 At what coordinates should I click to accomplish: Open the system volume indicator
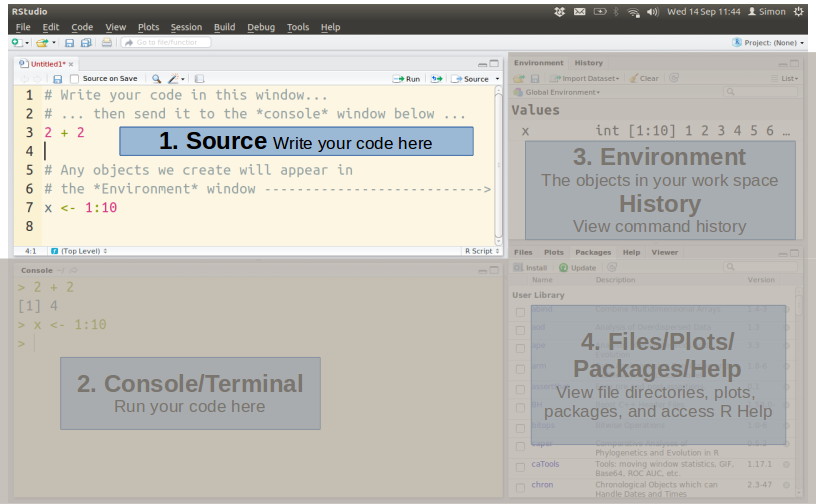coord(653,11)
